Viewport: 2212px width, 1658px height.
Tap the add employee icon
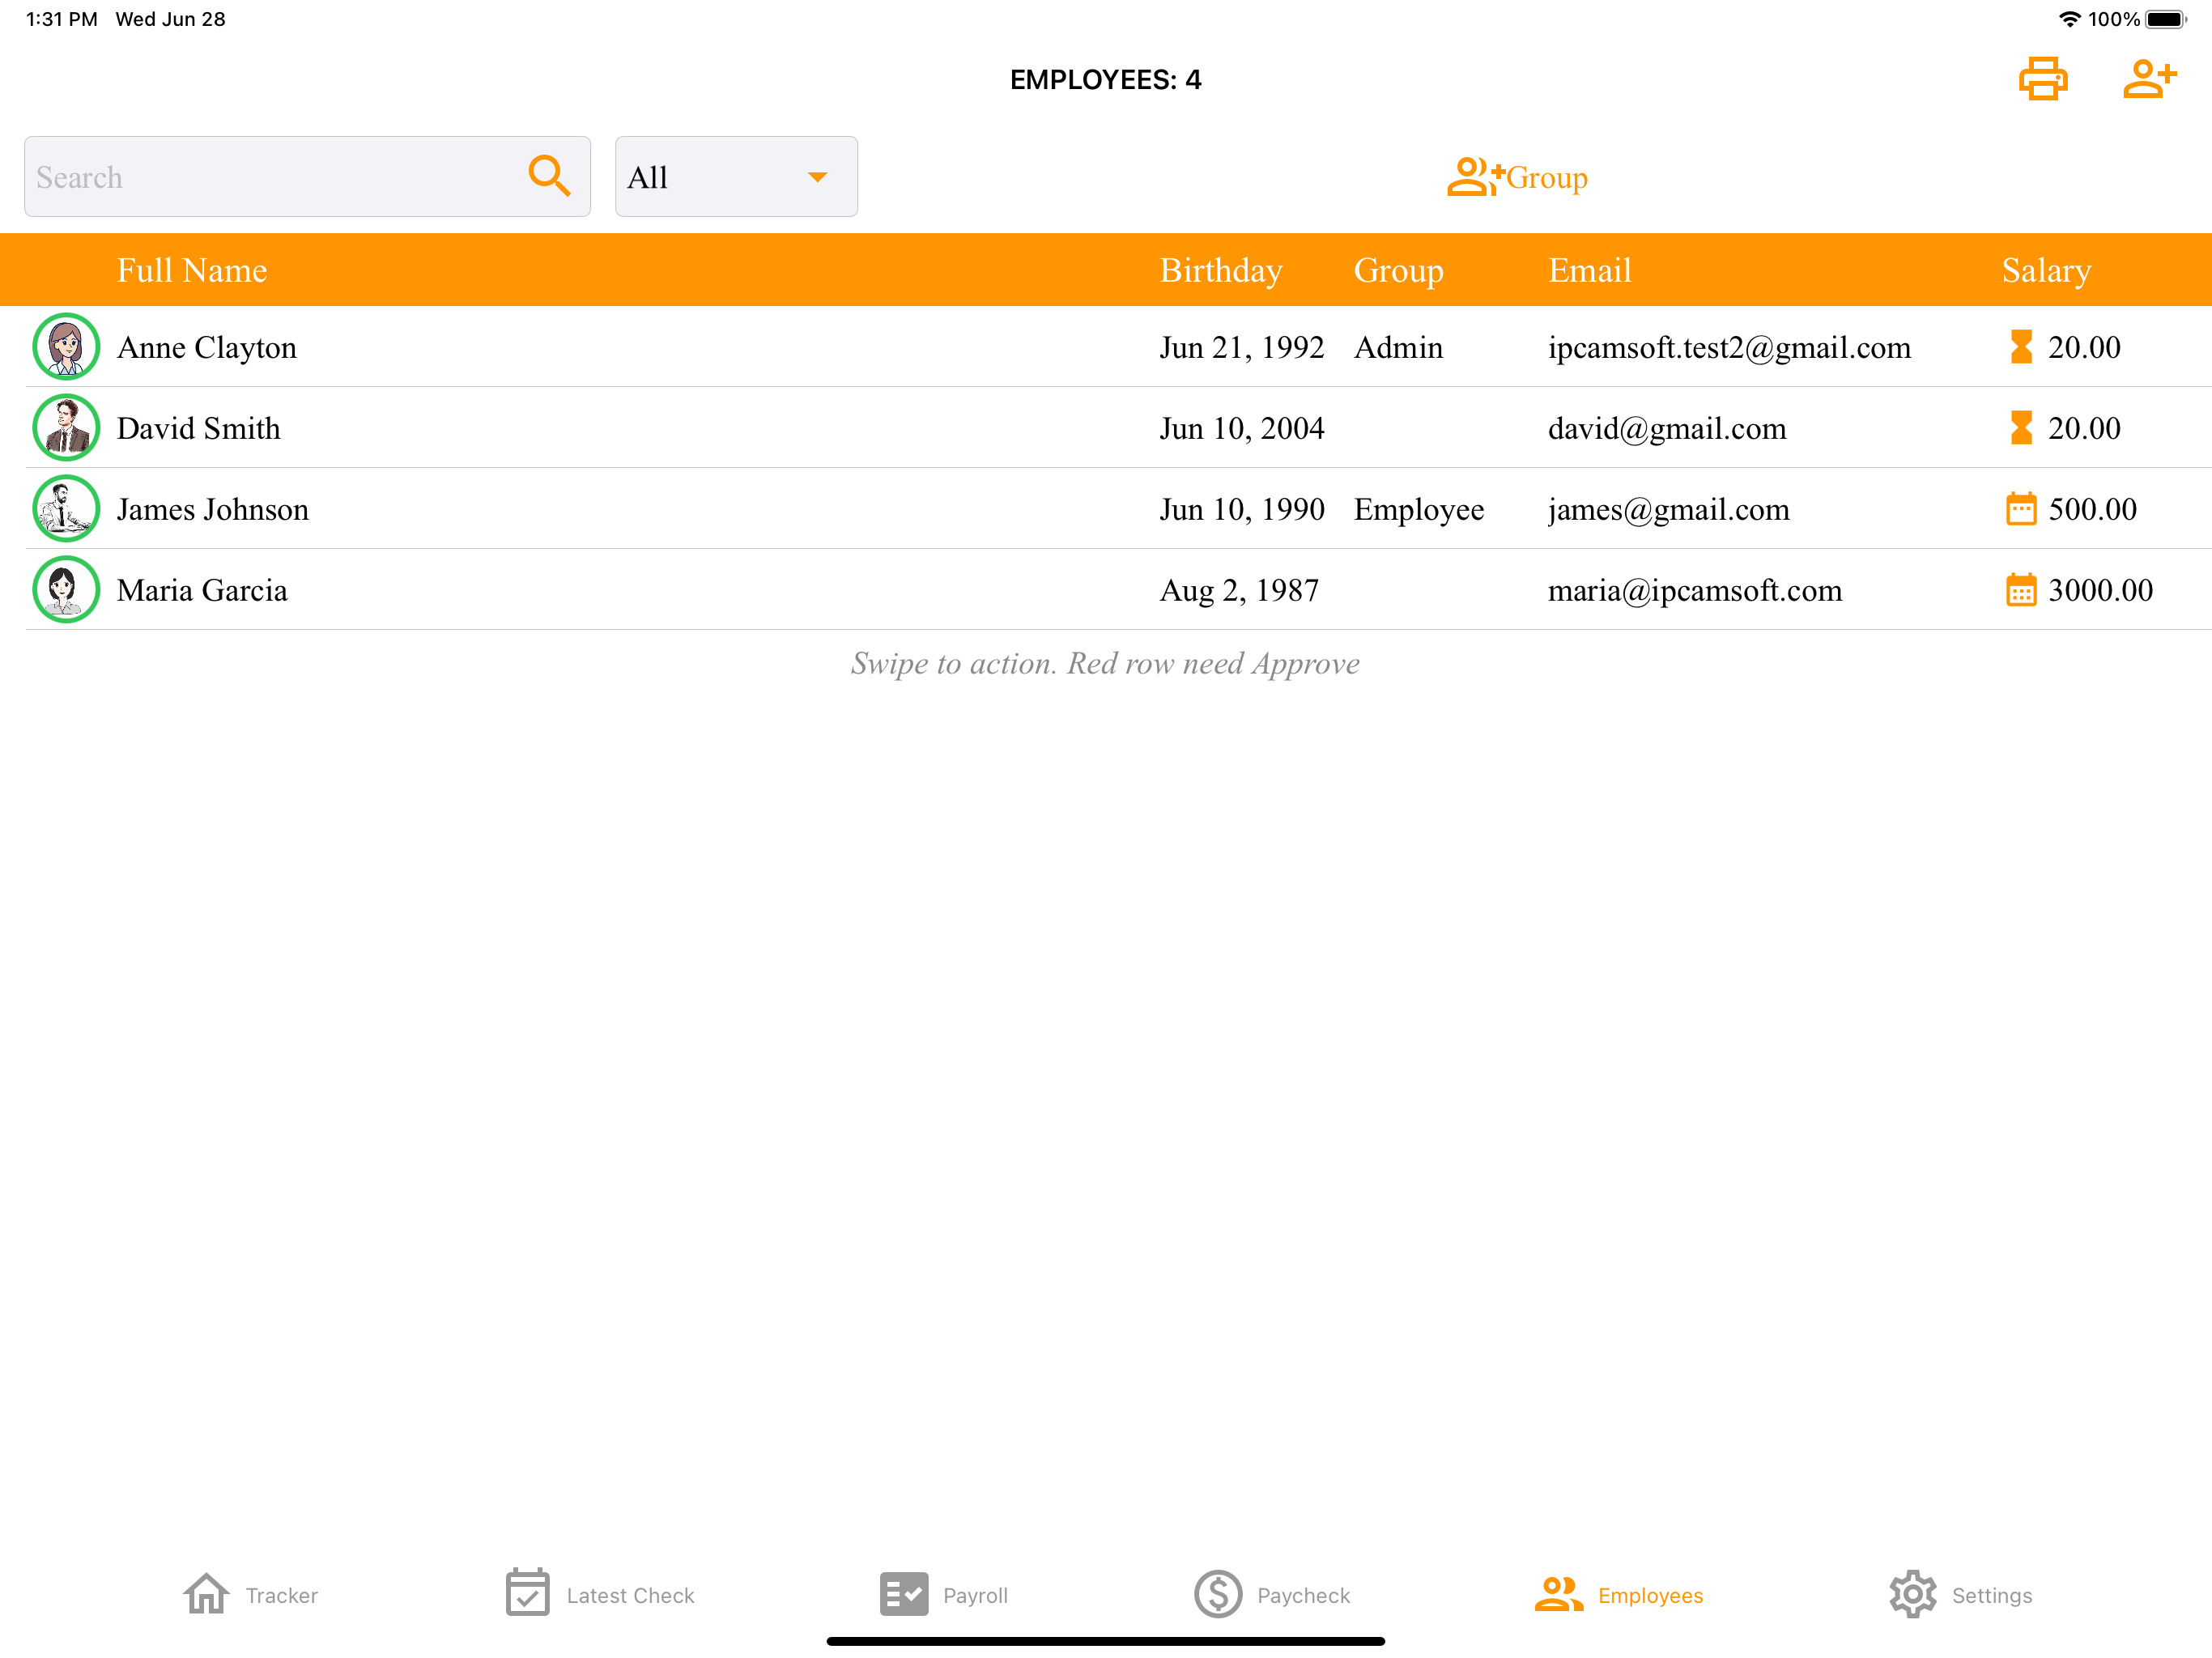click(2149, 79)
